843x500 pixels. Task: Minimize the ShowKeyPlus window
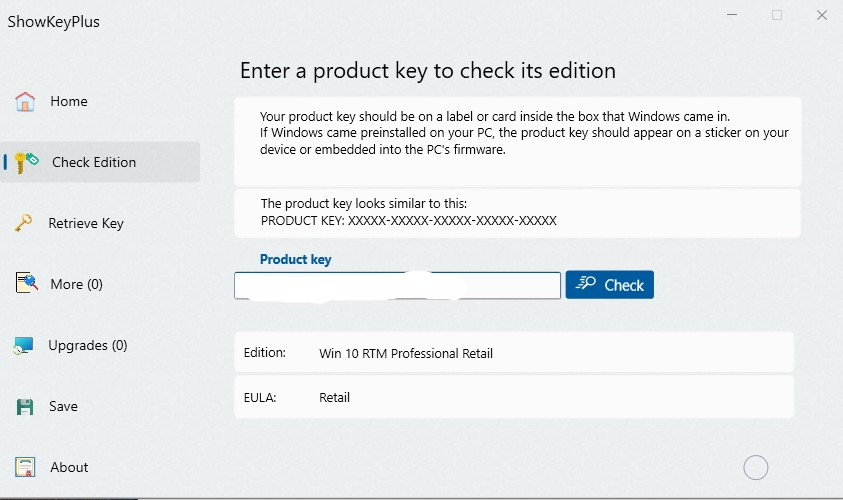point(732,15)
